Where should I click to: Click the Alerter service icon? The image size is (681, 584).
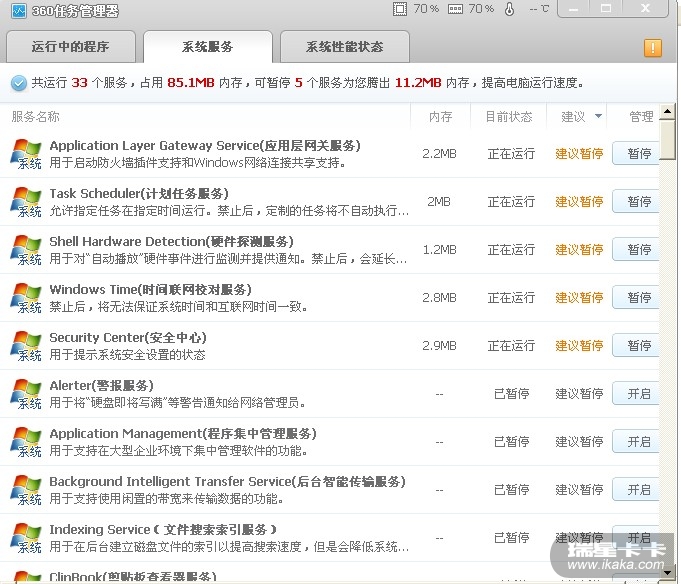click(26, 394)
